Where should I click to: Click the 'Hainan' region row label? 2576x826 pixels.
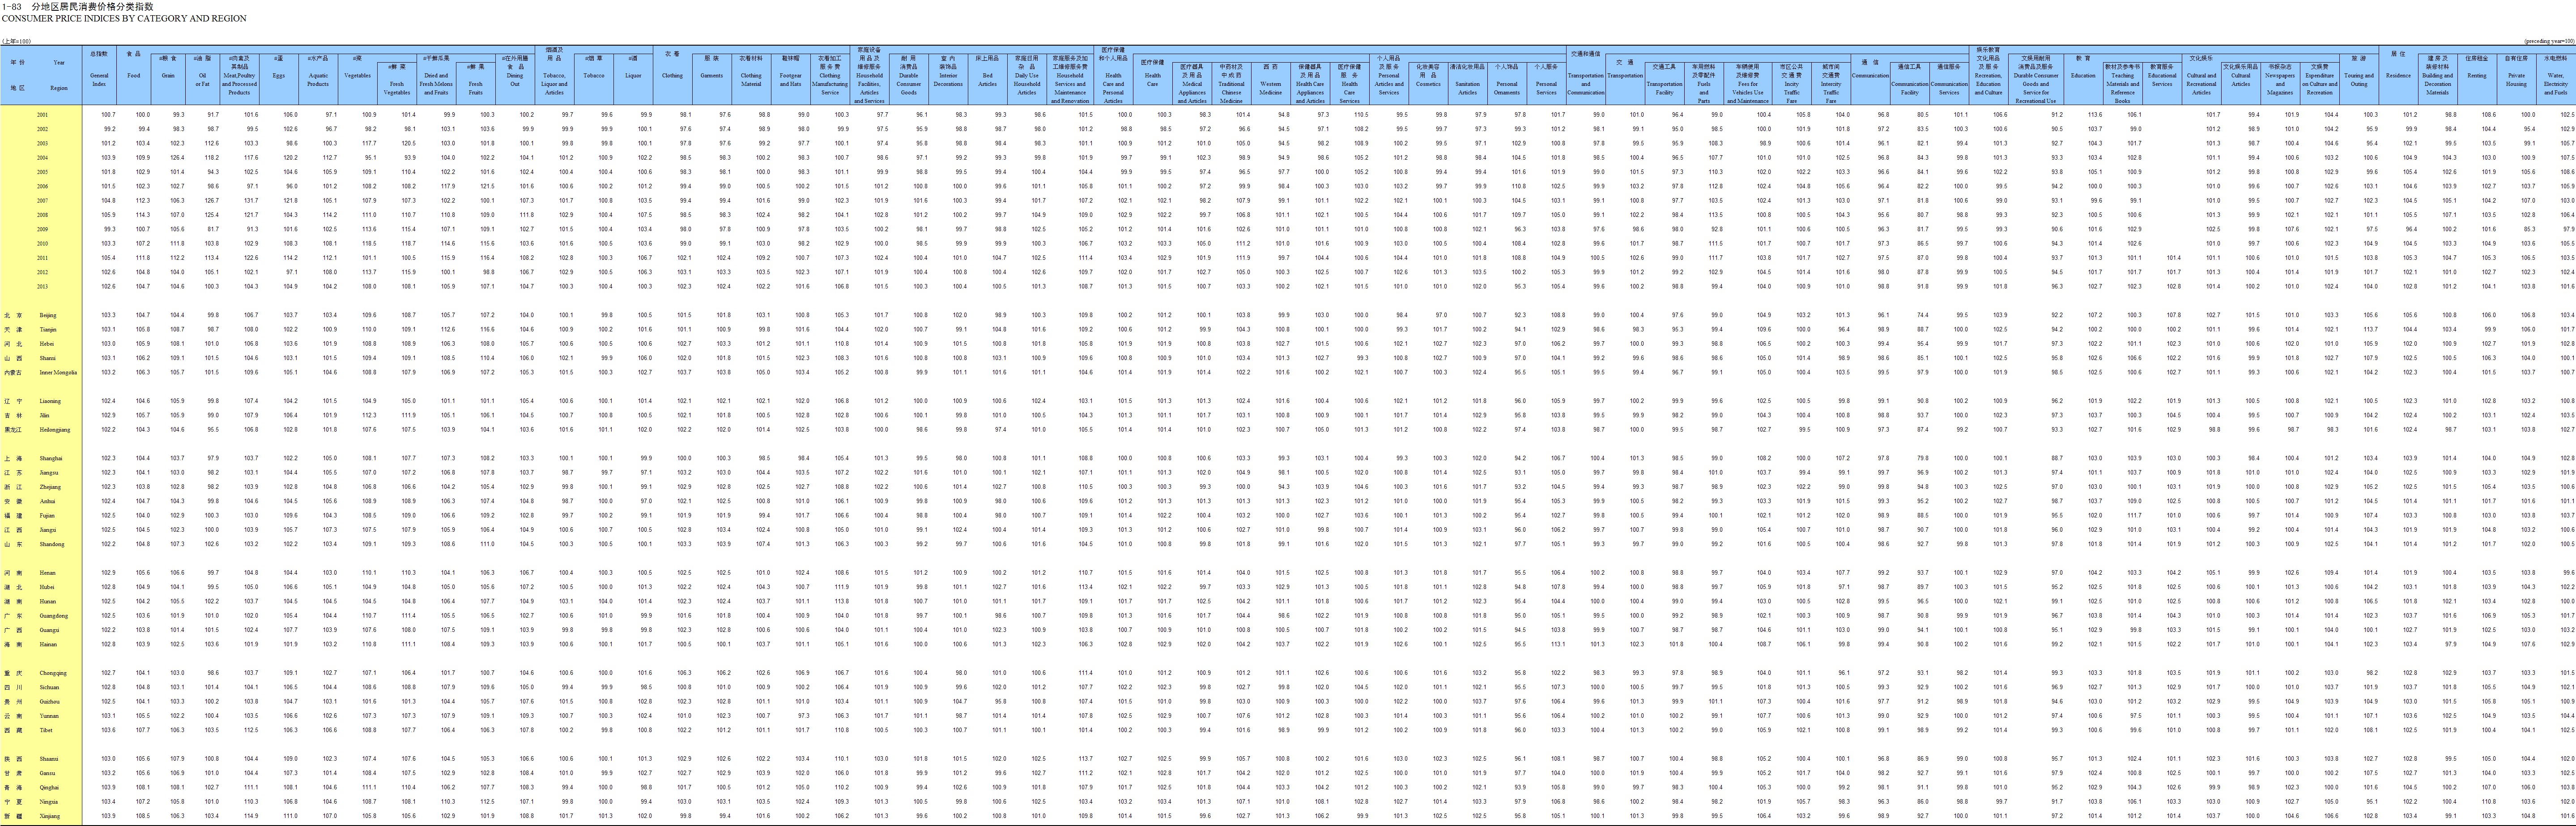pyautogui.click(x=48, y=644)
